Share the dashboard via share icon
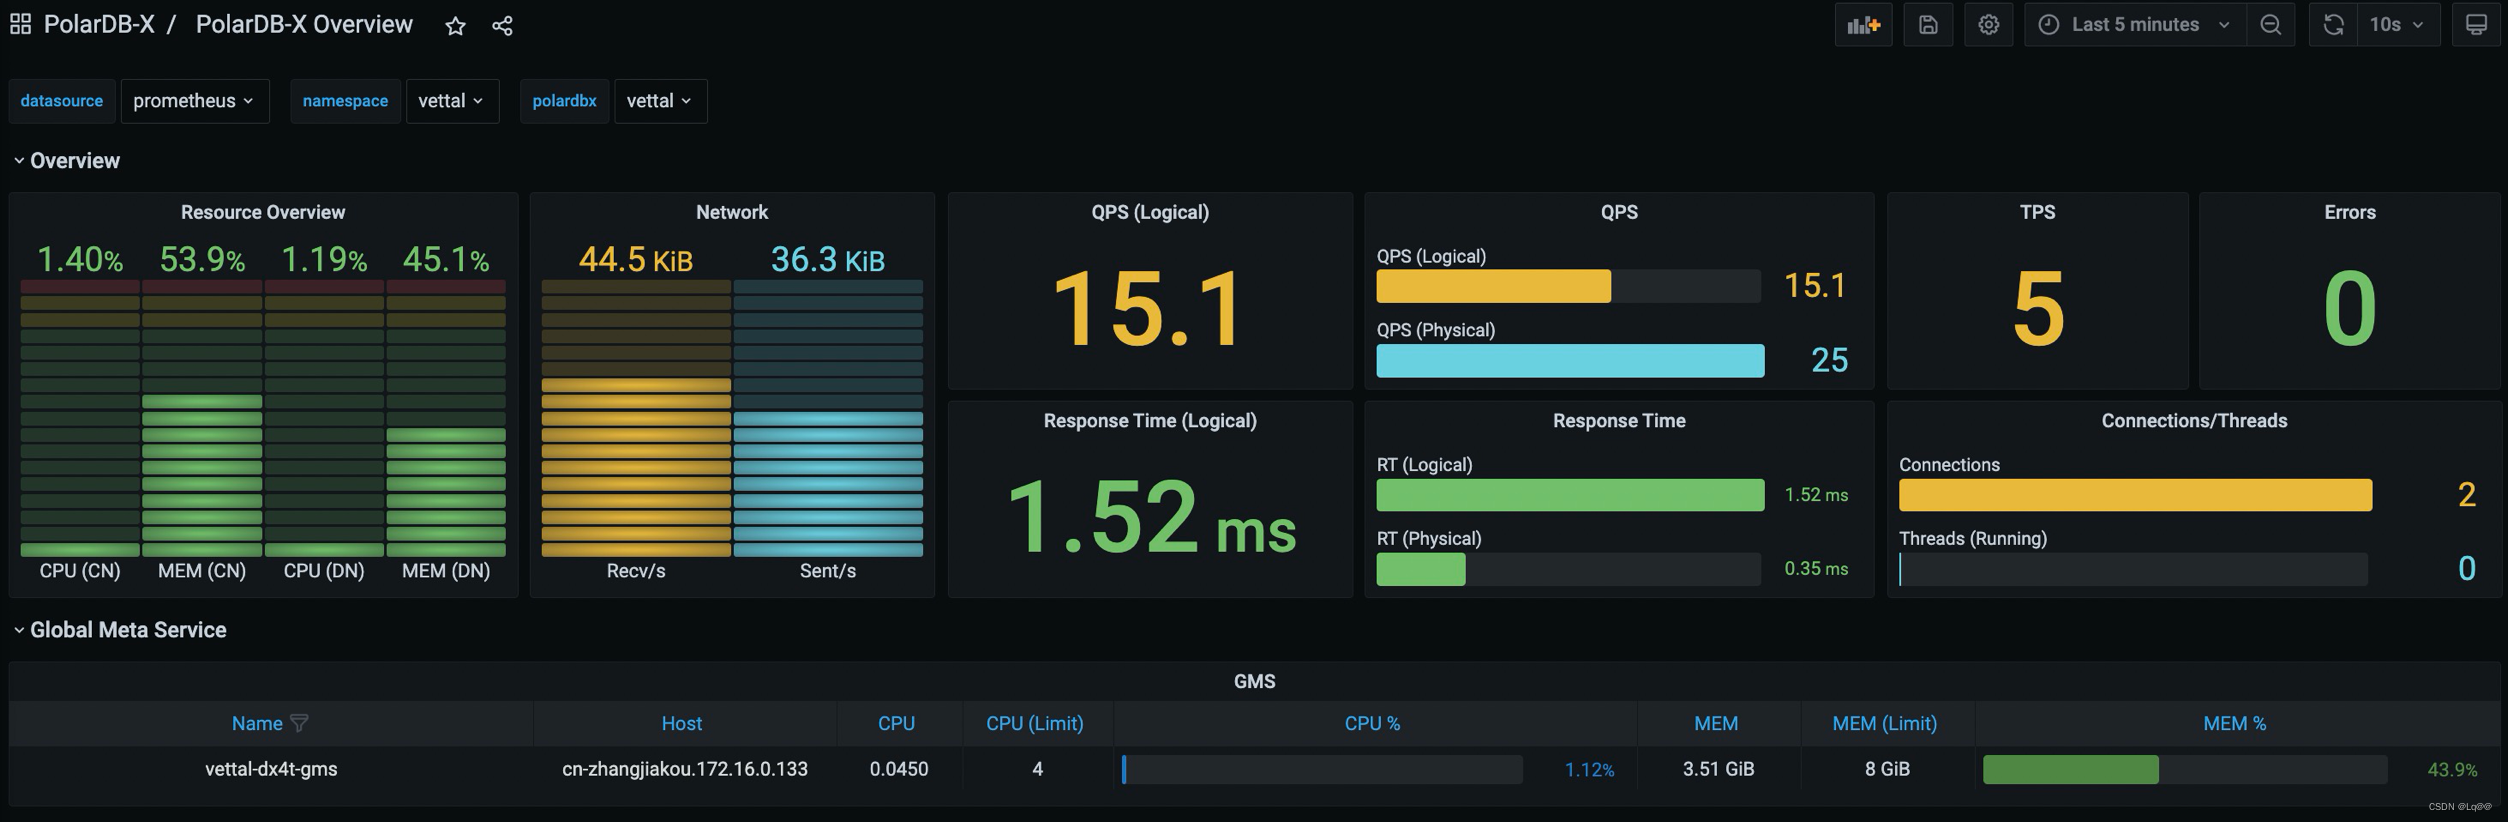2508x822 pixels. [502, 26]
